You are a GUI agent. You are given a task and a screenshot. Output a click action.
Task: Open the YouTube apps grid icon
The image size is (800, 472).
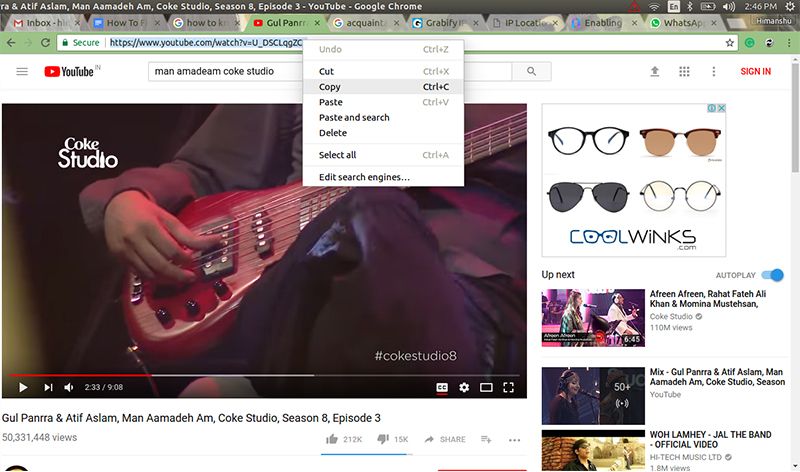click(684, 71)
